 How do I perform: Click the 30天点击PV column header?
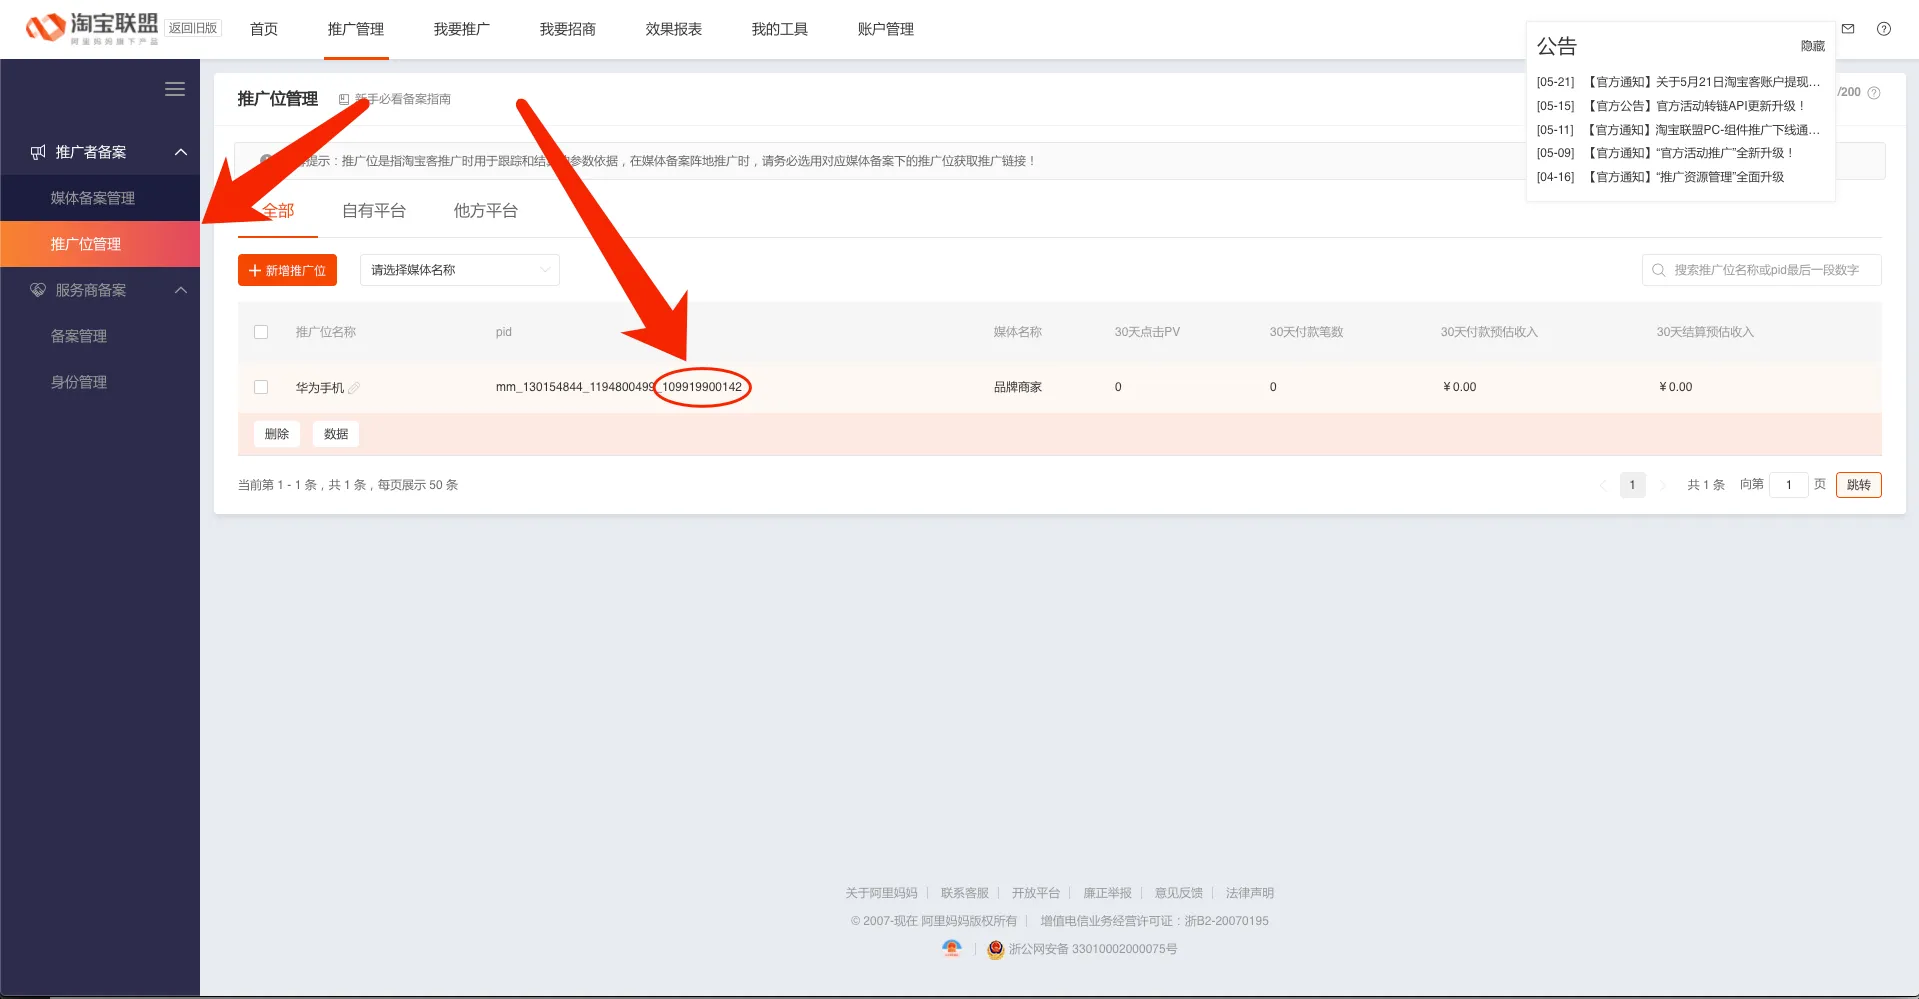[x=1147, y=332]
